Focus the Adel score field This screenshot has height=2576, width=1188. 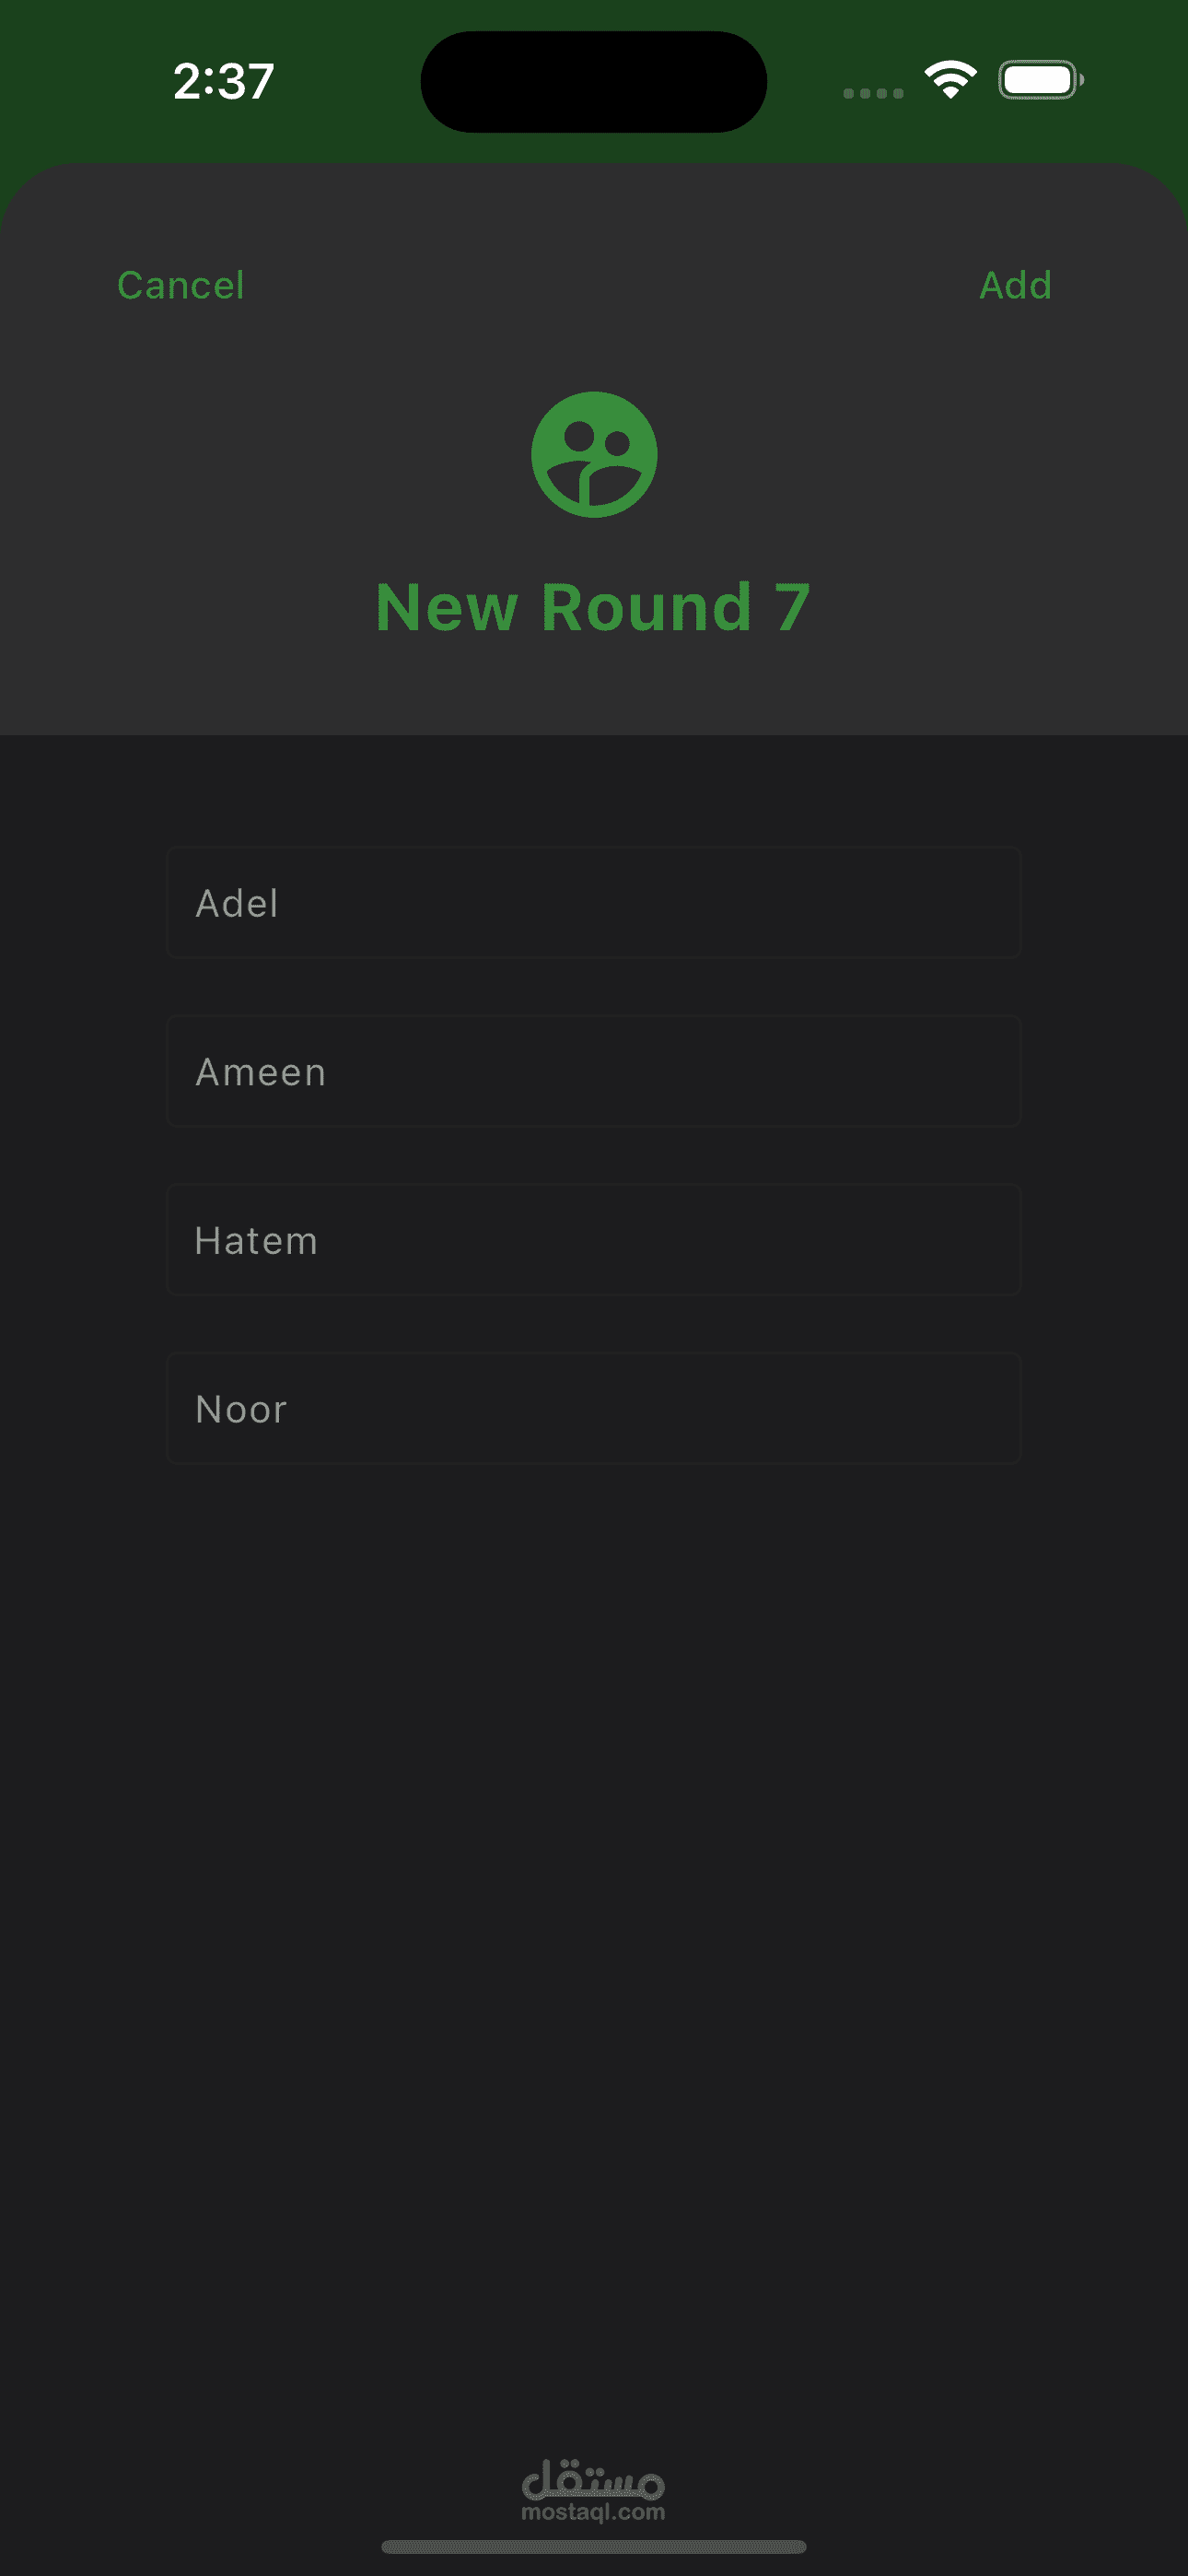[593, 902]
